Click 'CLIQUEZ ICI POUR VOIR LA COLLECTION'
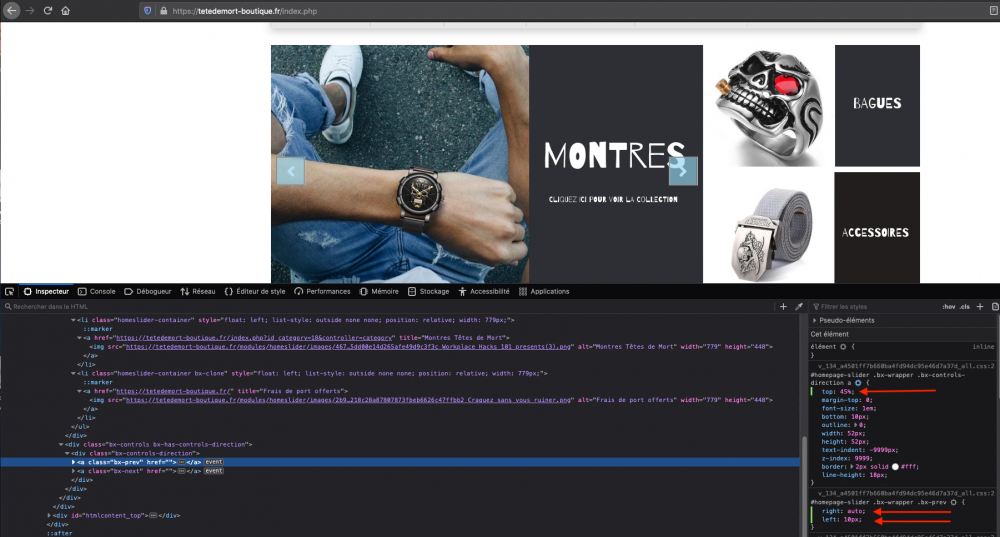 coord(613,200)
